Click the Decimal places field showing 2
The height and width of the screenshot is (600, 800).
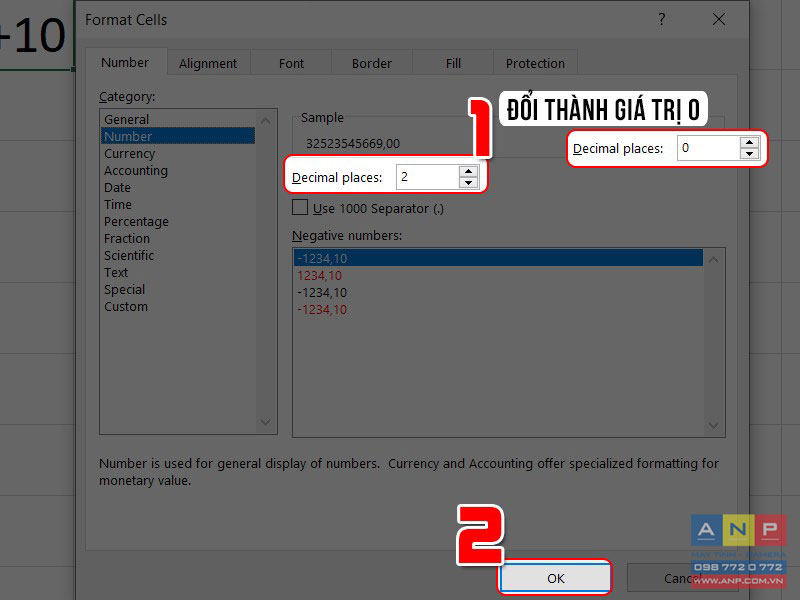coord(428,177)
